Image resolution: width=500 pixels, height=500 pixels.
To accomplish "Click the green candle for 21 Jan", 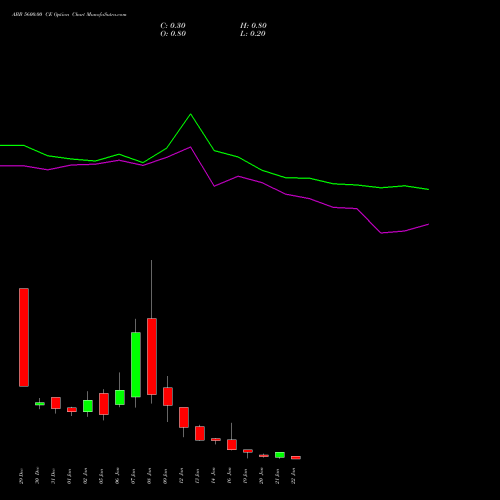I will click(280, 455).
